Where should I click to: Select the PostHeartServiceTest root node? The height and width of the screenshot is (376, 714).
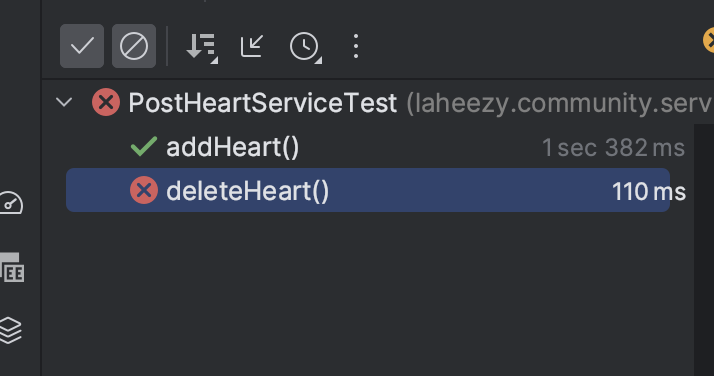pyautogui.click(x=263, y=103)
